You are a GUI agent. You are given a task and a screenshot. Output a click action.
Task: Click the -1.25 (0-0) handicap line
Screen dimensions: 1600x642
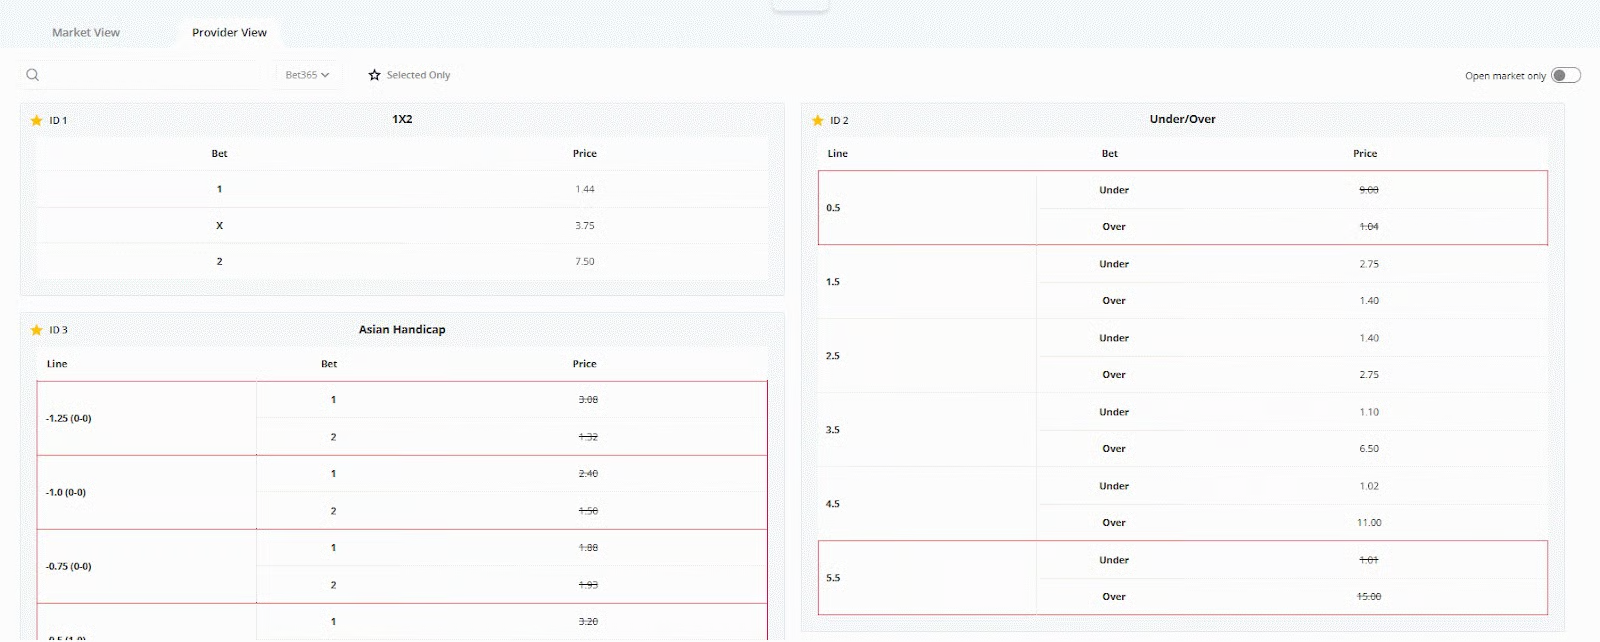(69, 419)
